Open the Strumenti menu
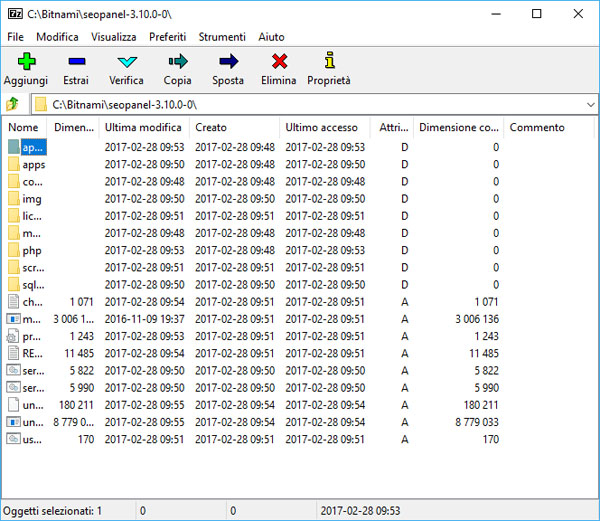The image size is (600, 521). [x=222, y=36]
